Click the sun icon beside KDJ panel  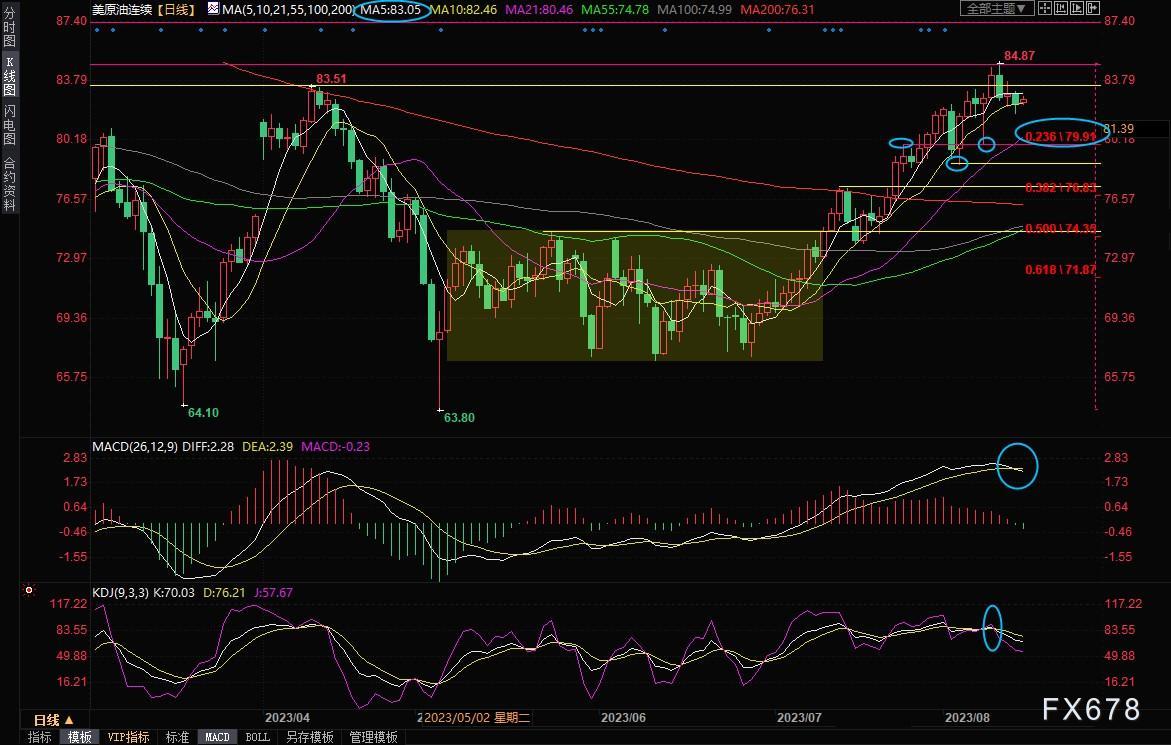tap(29, 590)
